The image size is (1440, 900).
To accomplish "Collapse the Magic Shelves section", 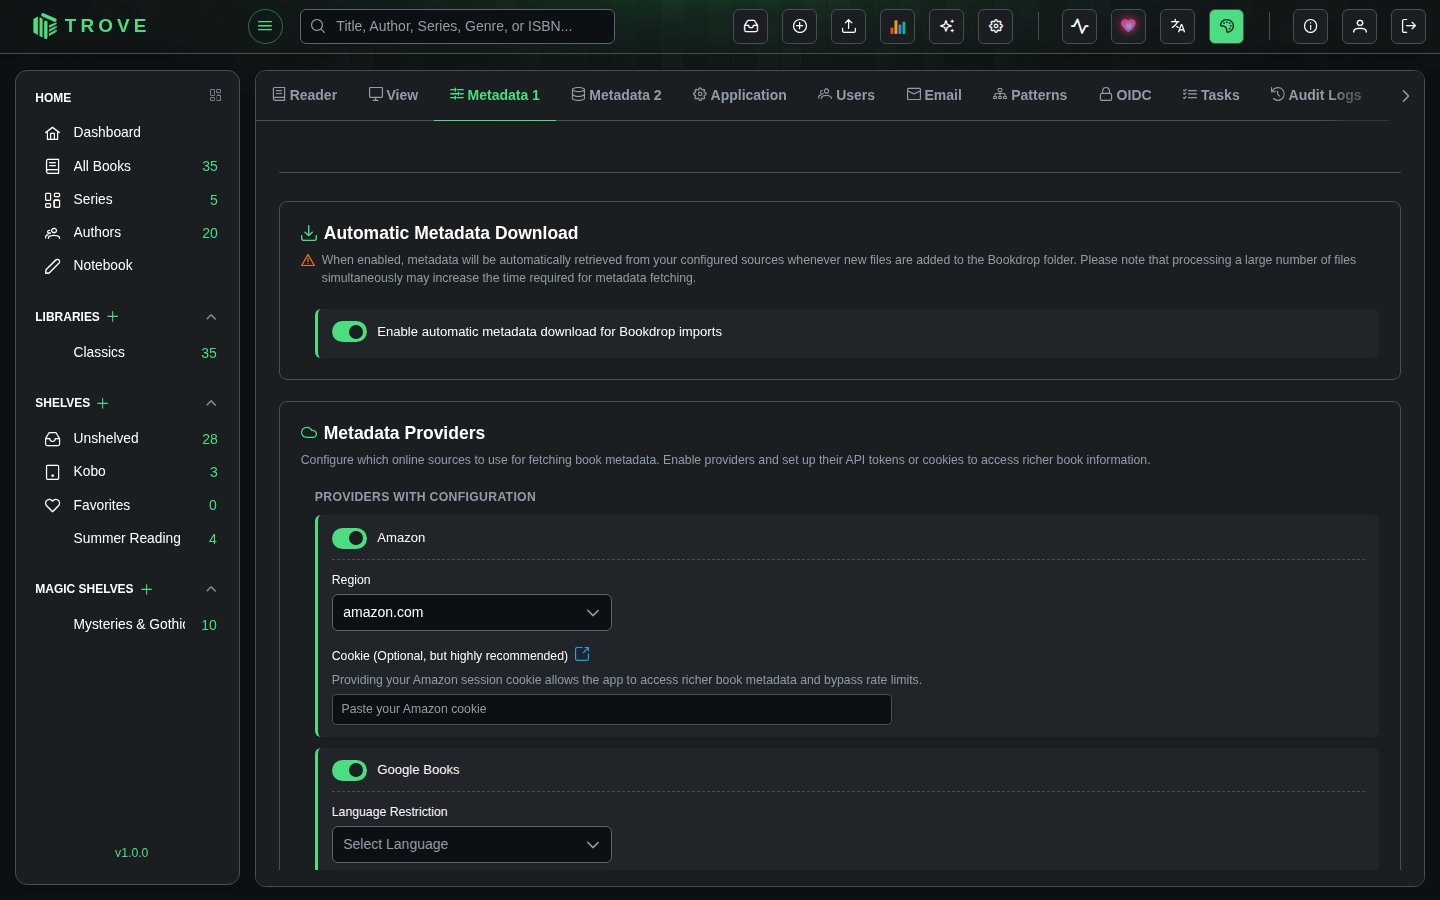I will (x=211, y=589).
